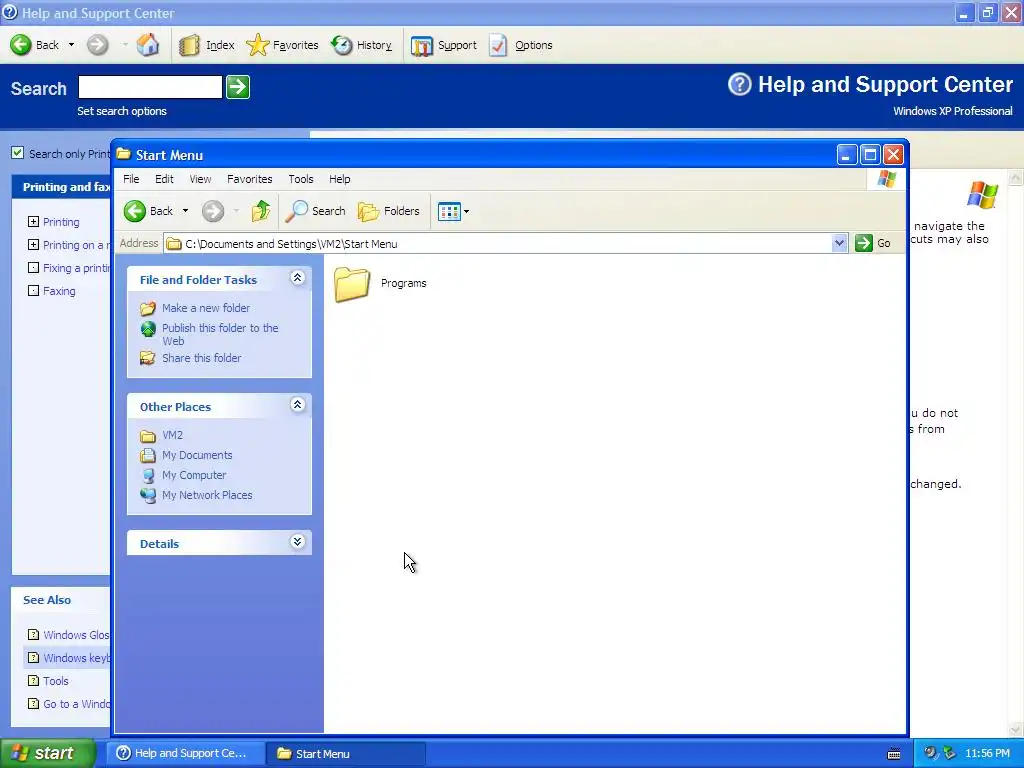The image size is (1024, 768).
Task: Maximize the Start Menu explorer window
Action: point(870,155)
